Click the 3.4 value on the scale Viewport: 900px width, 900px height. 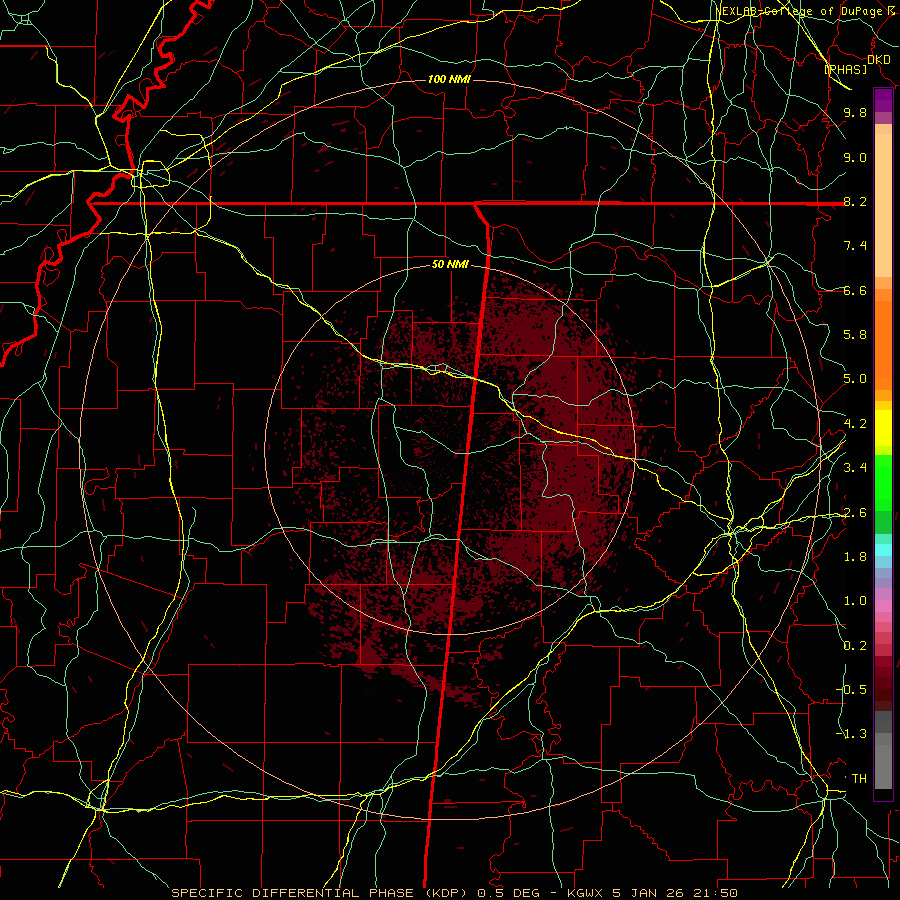click(x=855, y=468)
